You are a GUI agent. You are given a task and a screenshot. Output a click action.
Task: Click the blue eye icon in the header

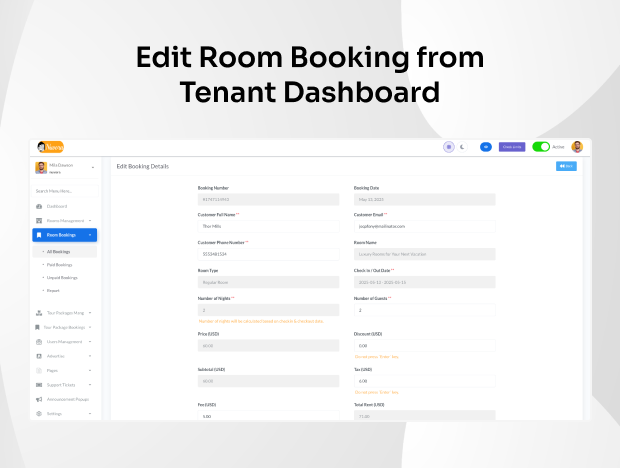pyautogui.click(x=486, y=147)
